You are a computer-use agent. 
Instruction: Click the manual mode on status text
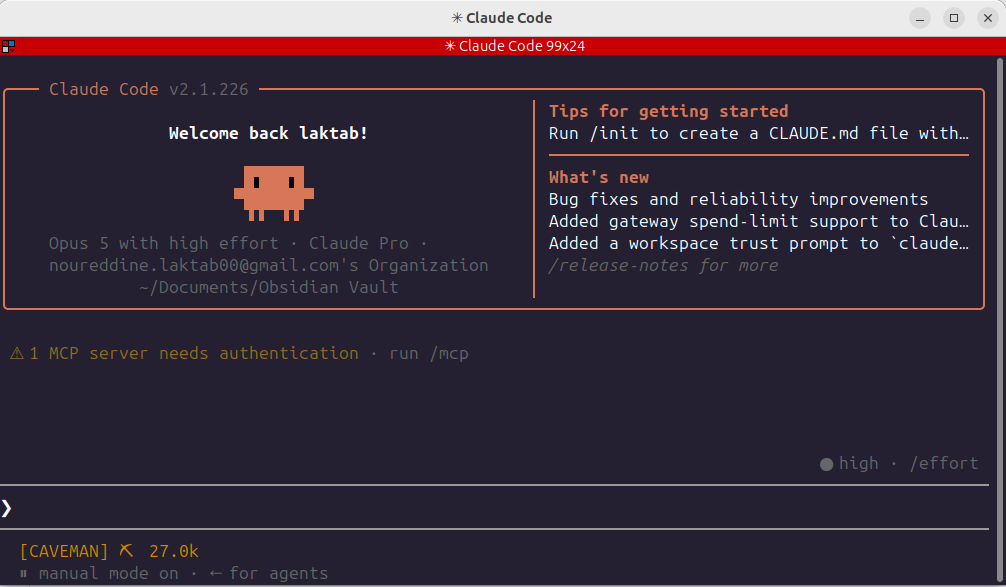click(x=108, y=574)
